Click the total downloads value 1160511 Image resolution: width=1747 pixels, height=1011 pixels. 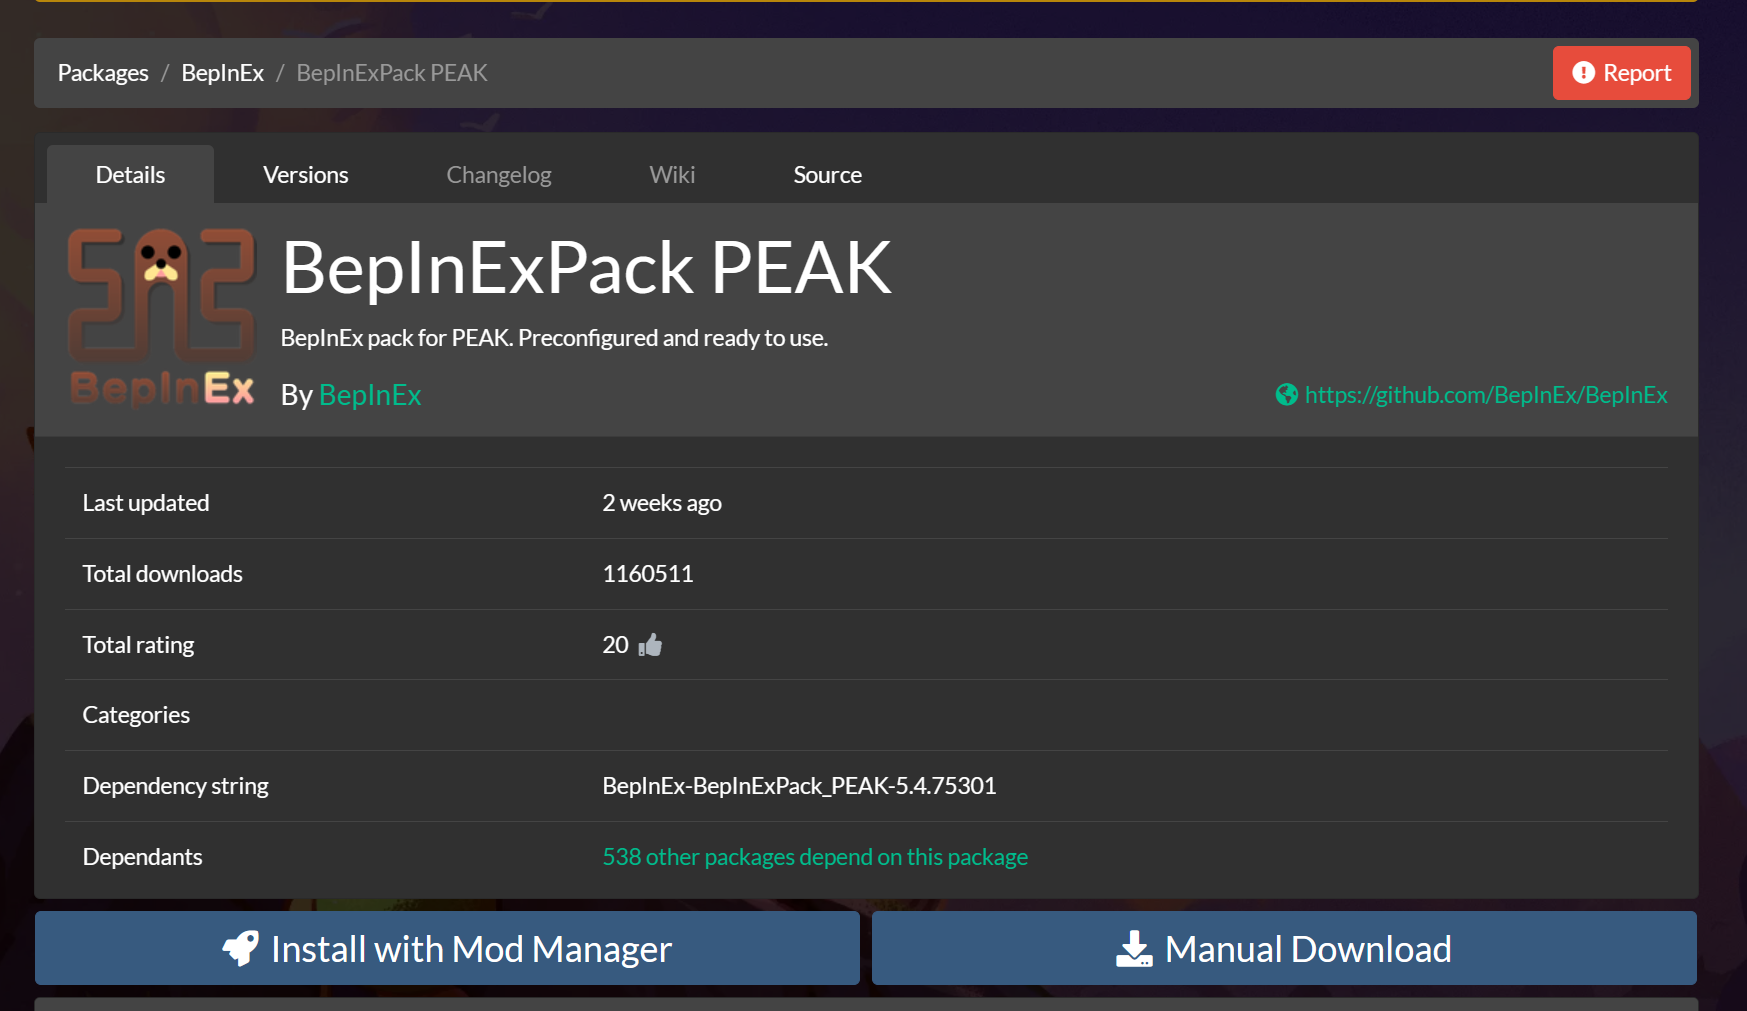(648, 574)
